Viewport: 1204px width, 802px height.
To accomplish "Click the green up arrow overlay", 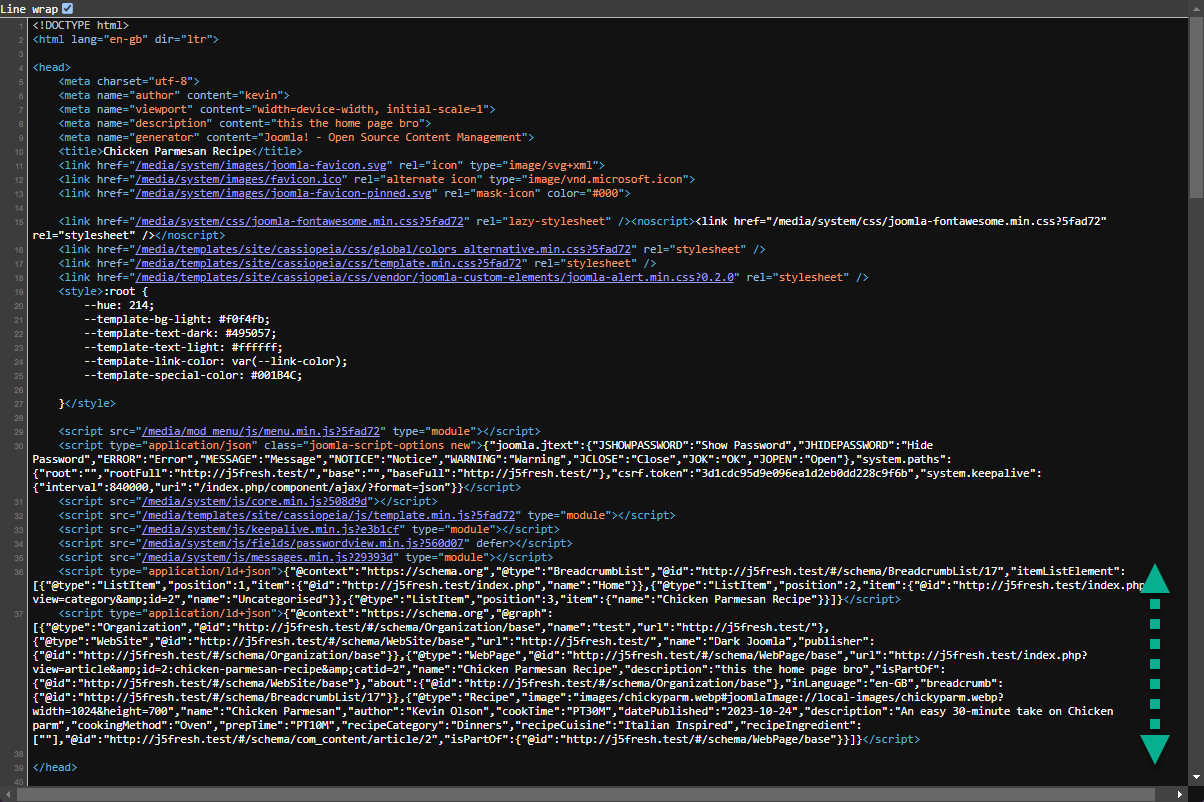I will pos(1155,579).
